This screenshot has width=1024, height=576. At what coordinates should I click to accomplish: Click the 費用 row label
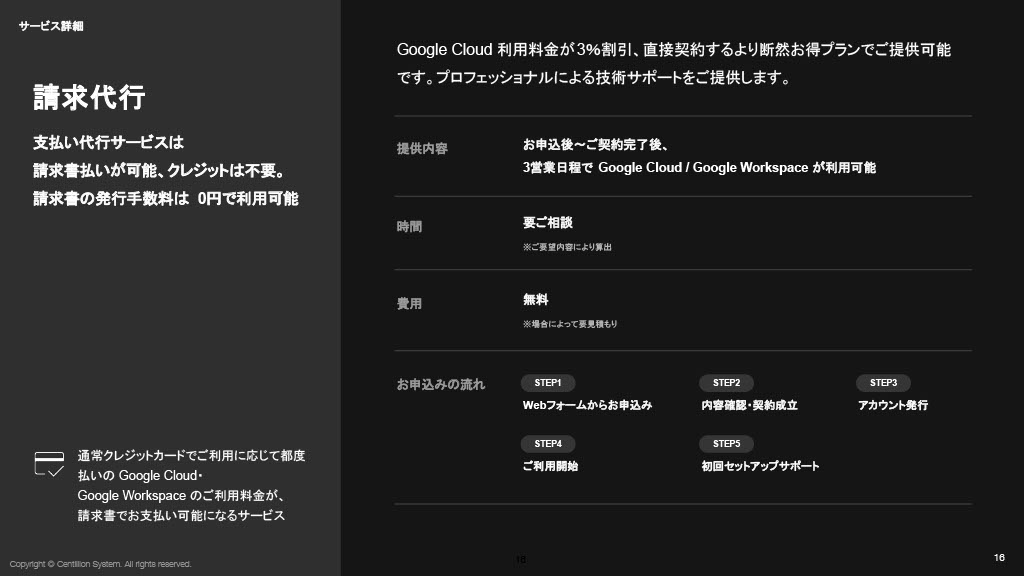[410, 304]
